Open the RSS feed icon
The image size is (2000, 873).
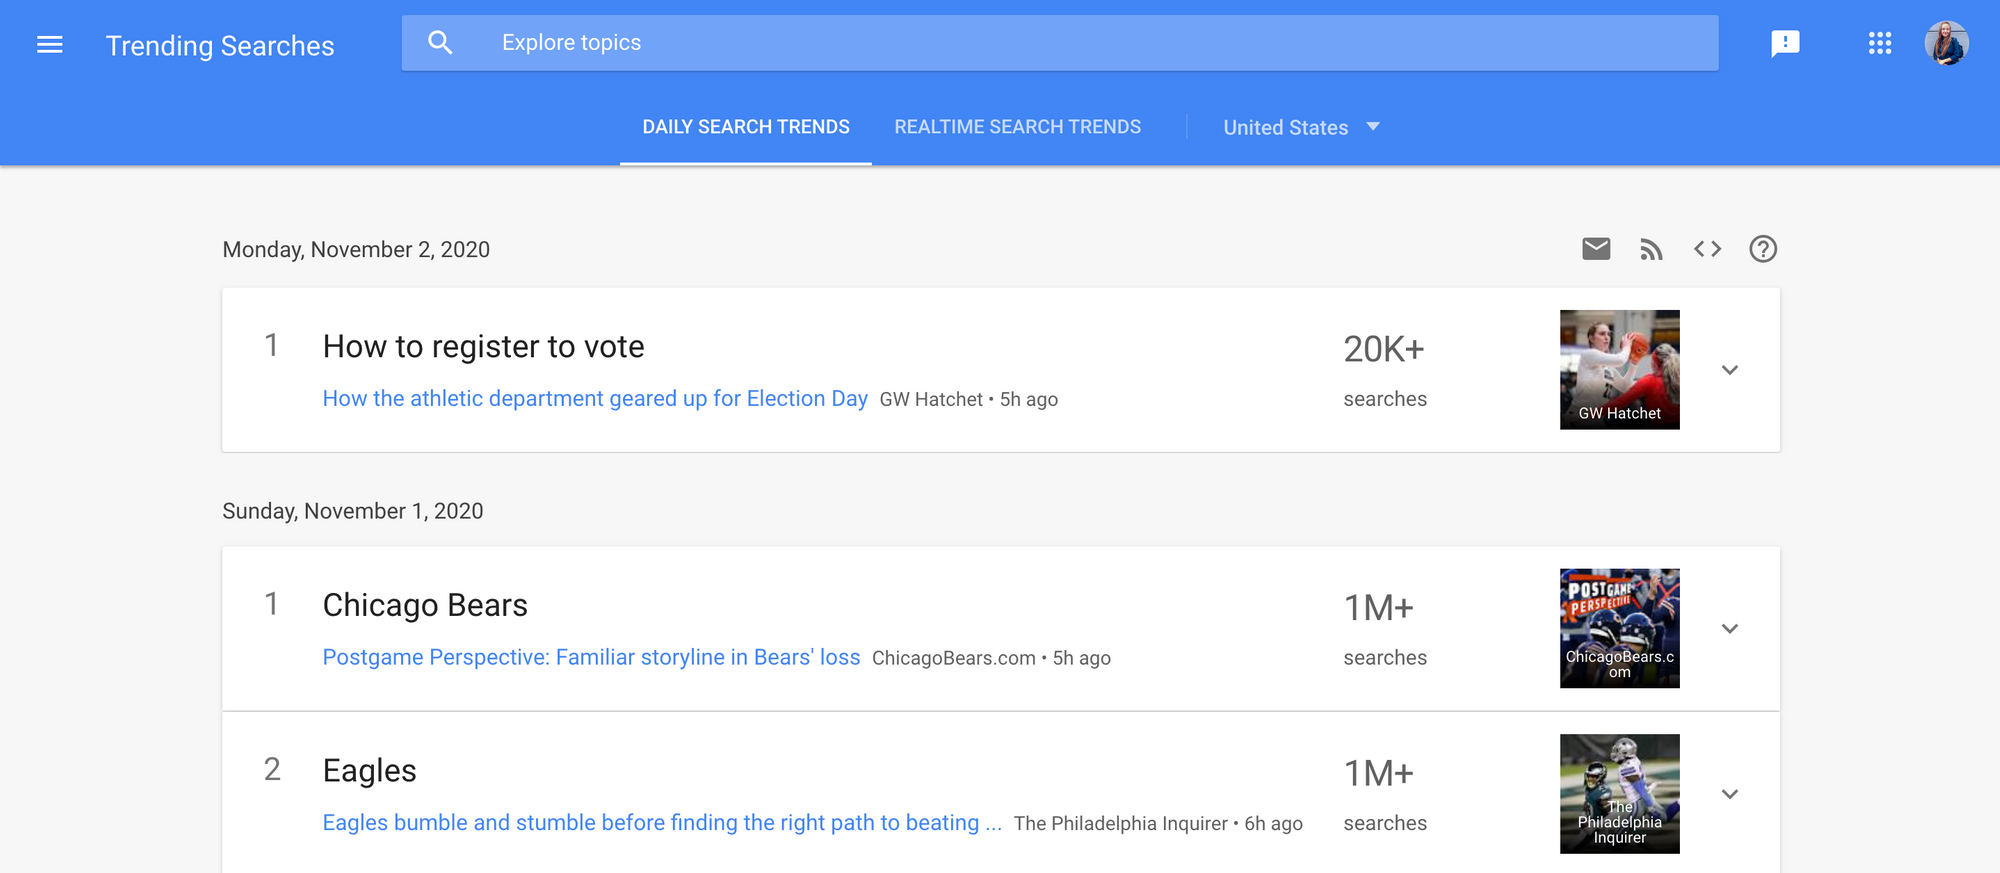1651,249
